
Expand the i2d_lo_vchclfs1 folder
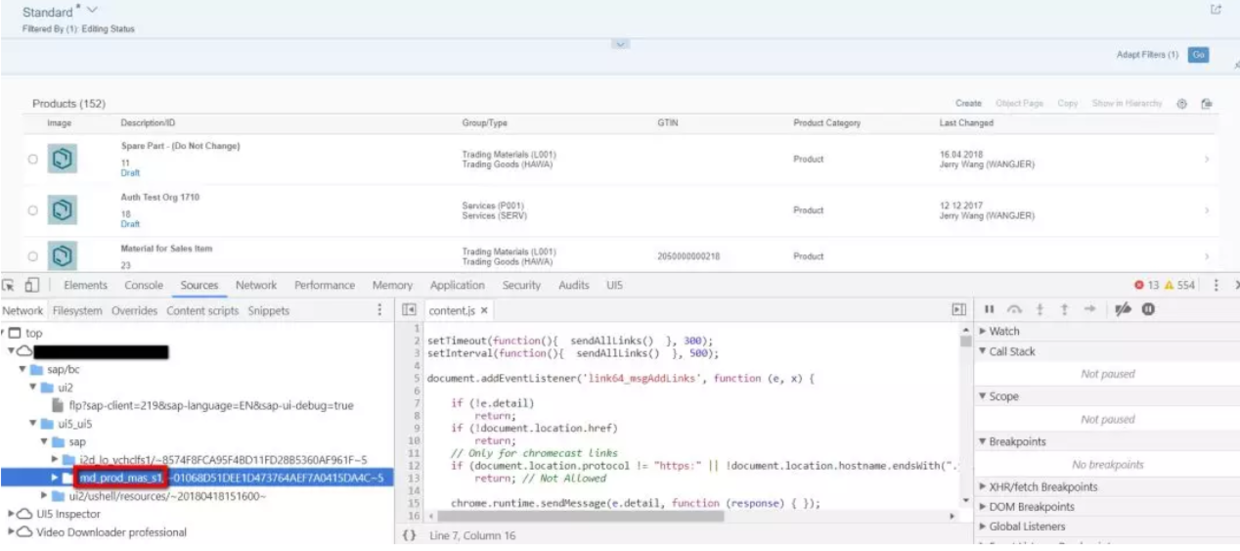pos(55,459)
